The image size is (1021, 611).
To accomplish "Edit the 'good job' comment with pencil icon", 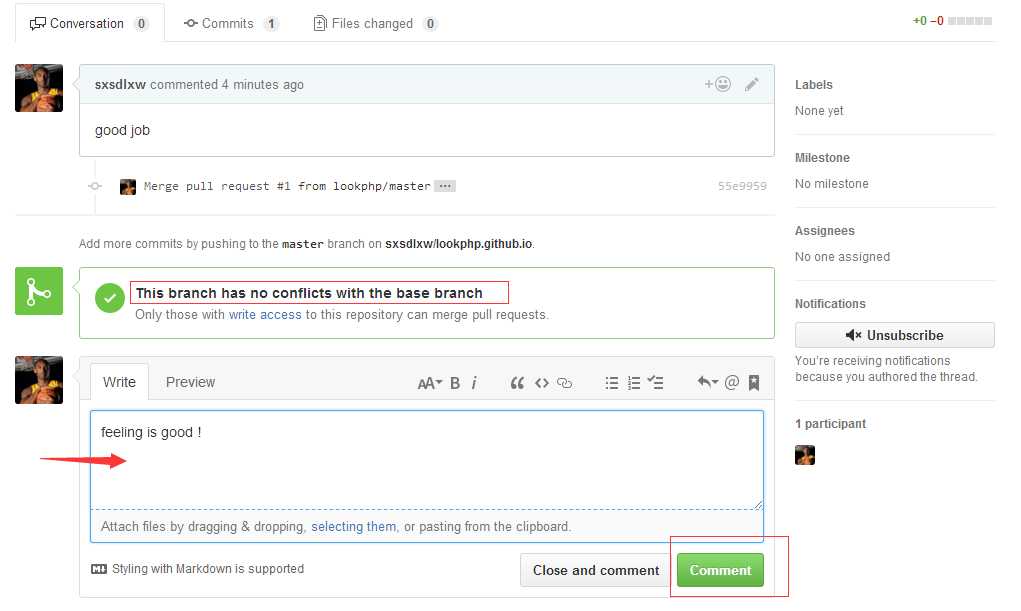I will pos(751,84).
